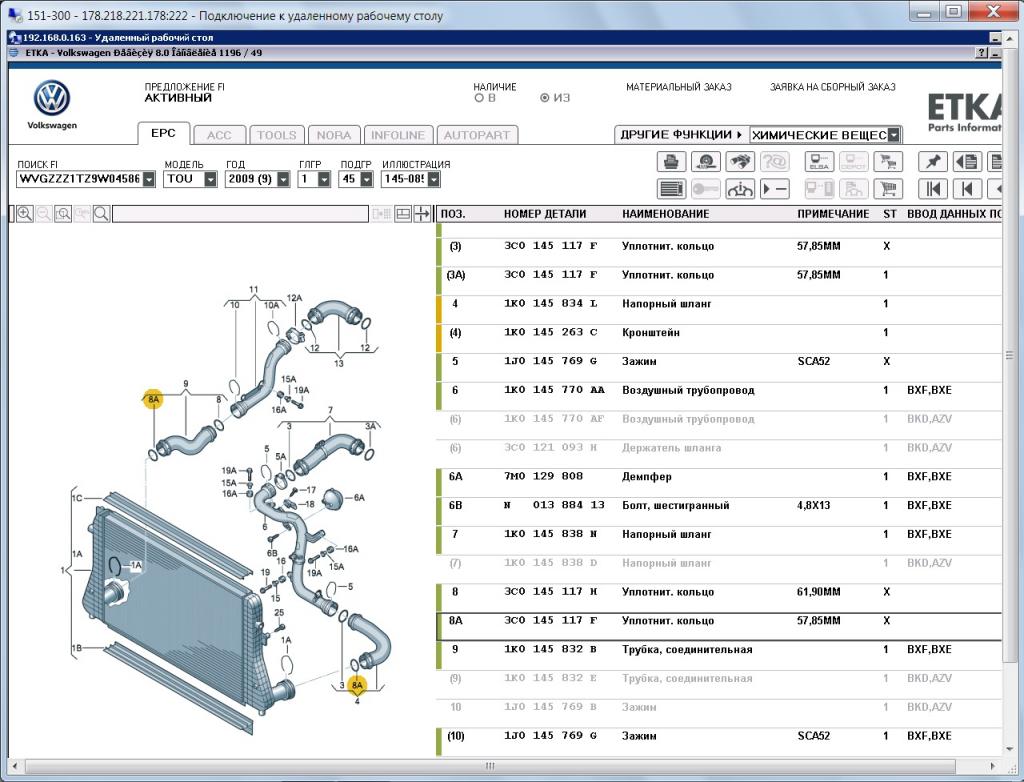1024x782 pixels.
Task: Click the zoom region magnifier icon
Action: pos(63,214)
